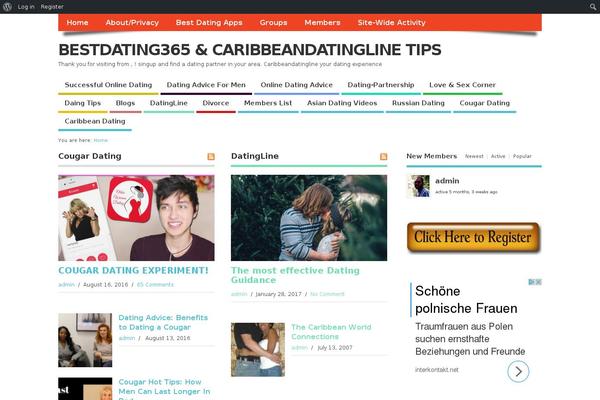The height and width of the screenshot is (400, 600).
Task: Open the Cougar Dating RSS feed icon
Action: (x=211, y=157)
